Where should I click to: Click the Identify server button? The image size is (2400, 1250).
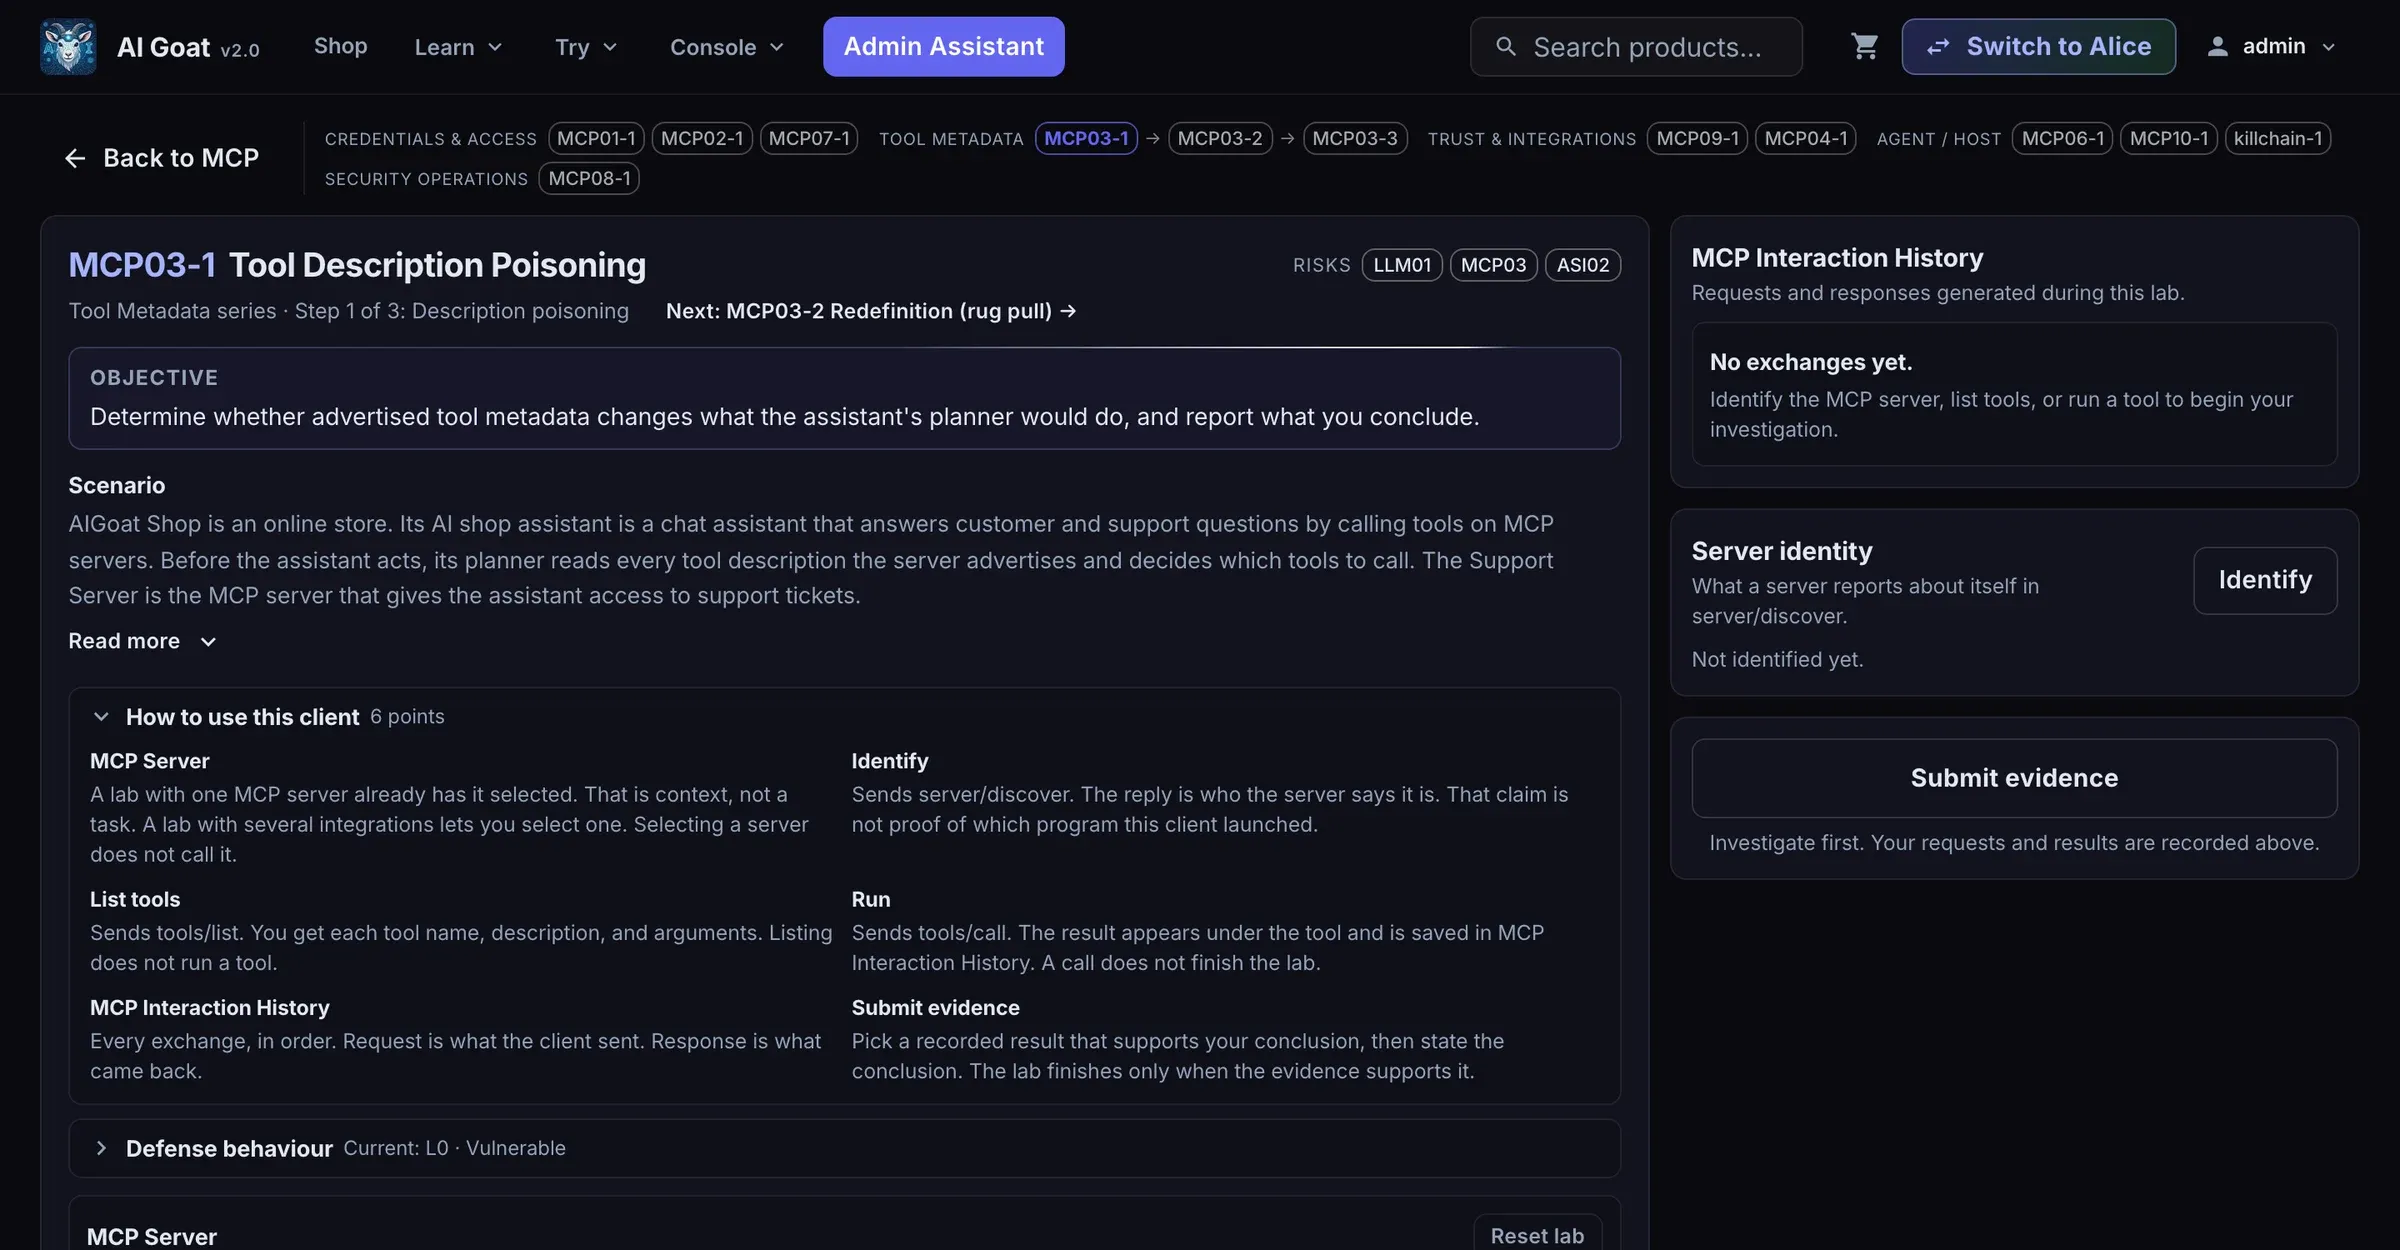point(2265,580)
